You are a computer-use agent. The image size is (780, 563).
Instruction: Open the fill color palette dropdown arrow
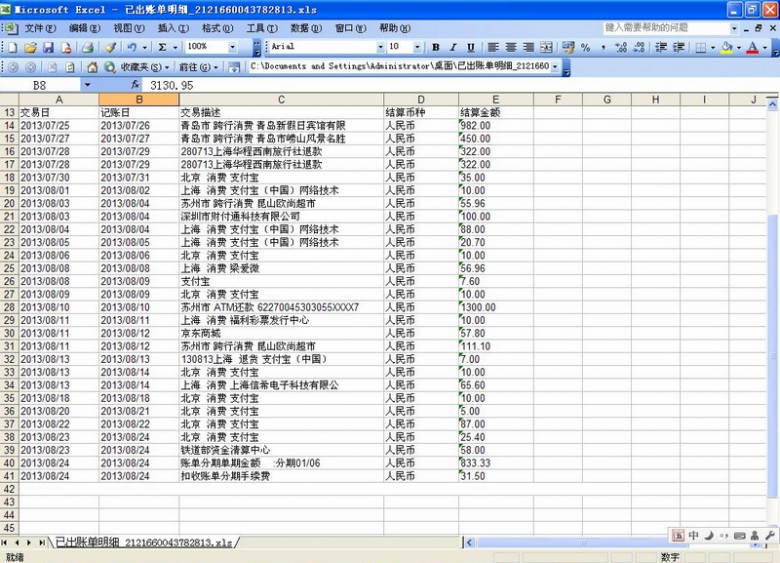(739, 47)
